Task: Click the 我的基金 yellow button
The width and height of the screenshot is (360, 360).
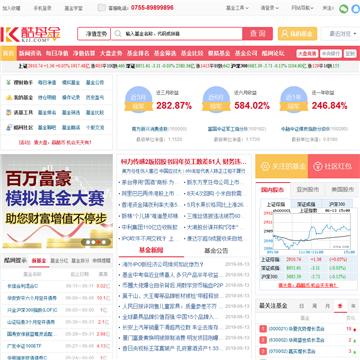Action: tap(297, 34)
